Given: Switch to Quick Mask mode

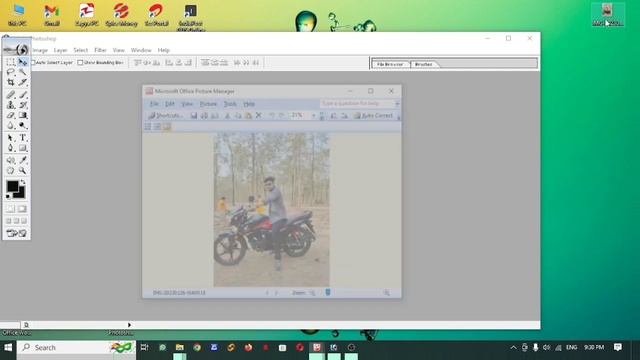Looking at the screenshot, I should pos(22,209).
